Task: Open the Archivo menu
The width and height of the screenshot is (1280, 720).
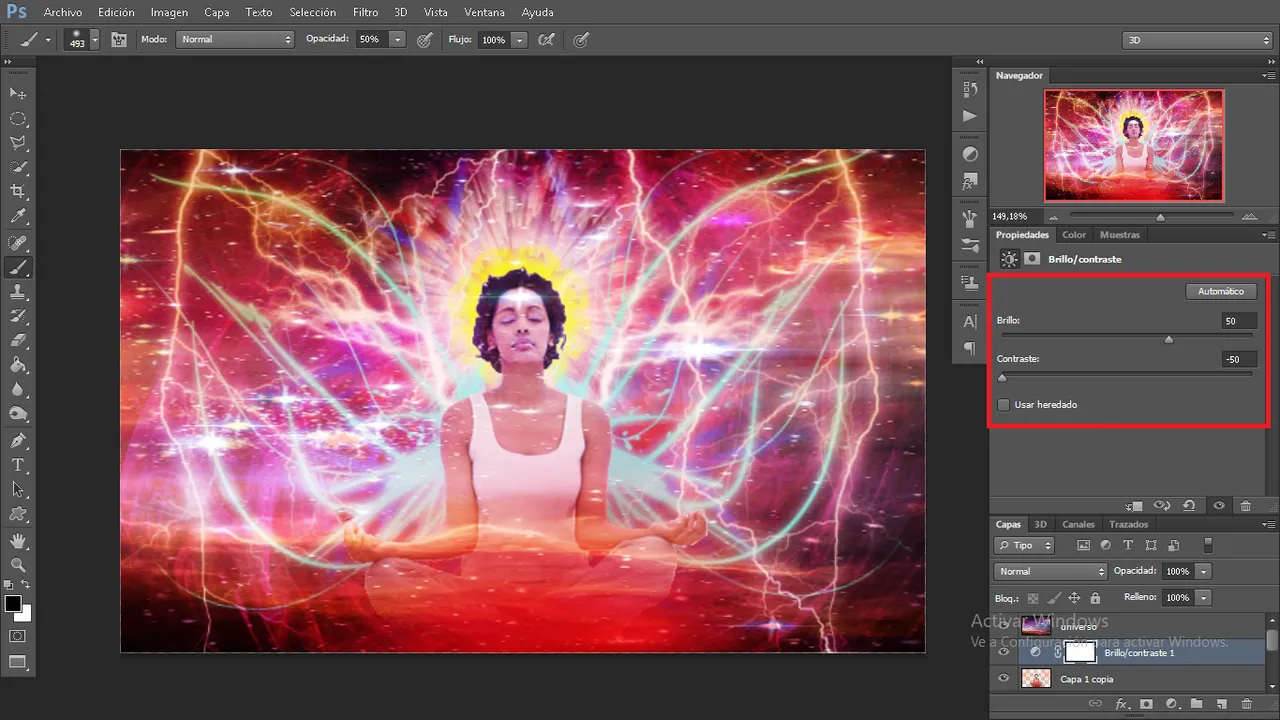Action: [x=63, y=12]
